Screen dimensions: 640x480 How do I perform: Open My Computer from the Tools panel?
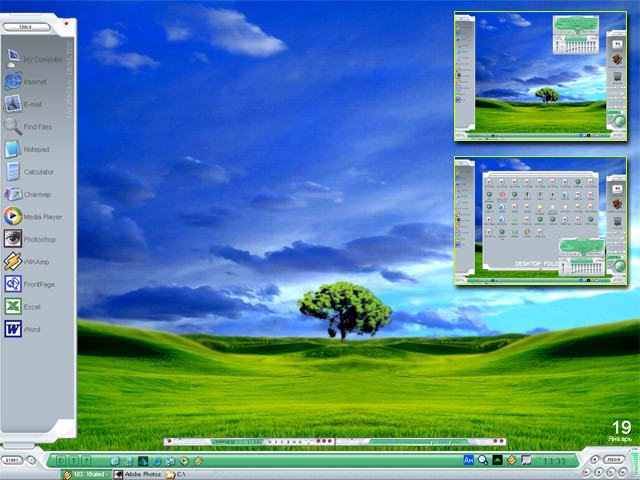[34, 59]
